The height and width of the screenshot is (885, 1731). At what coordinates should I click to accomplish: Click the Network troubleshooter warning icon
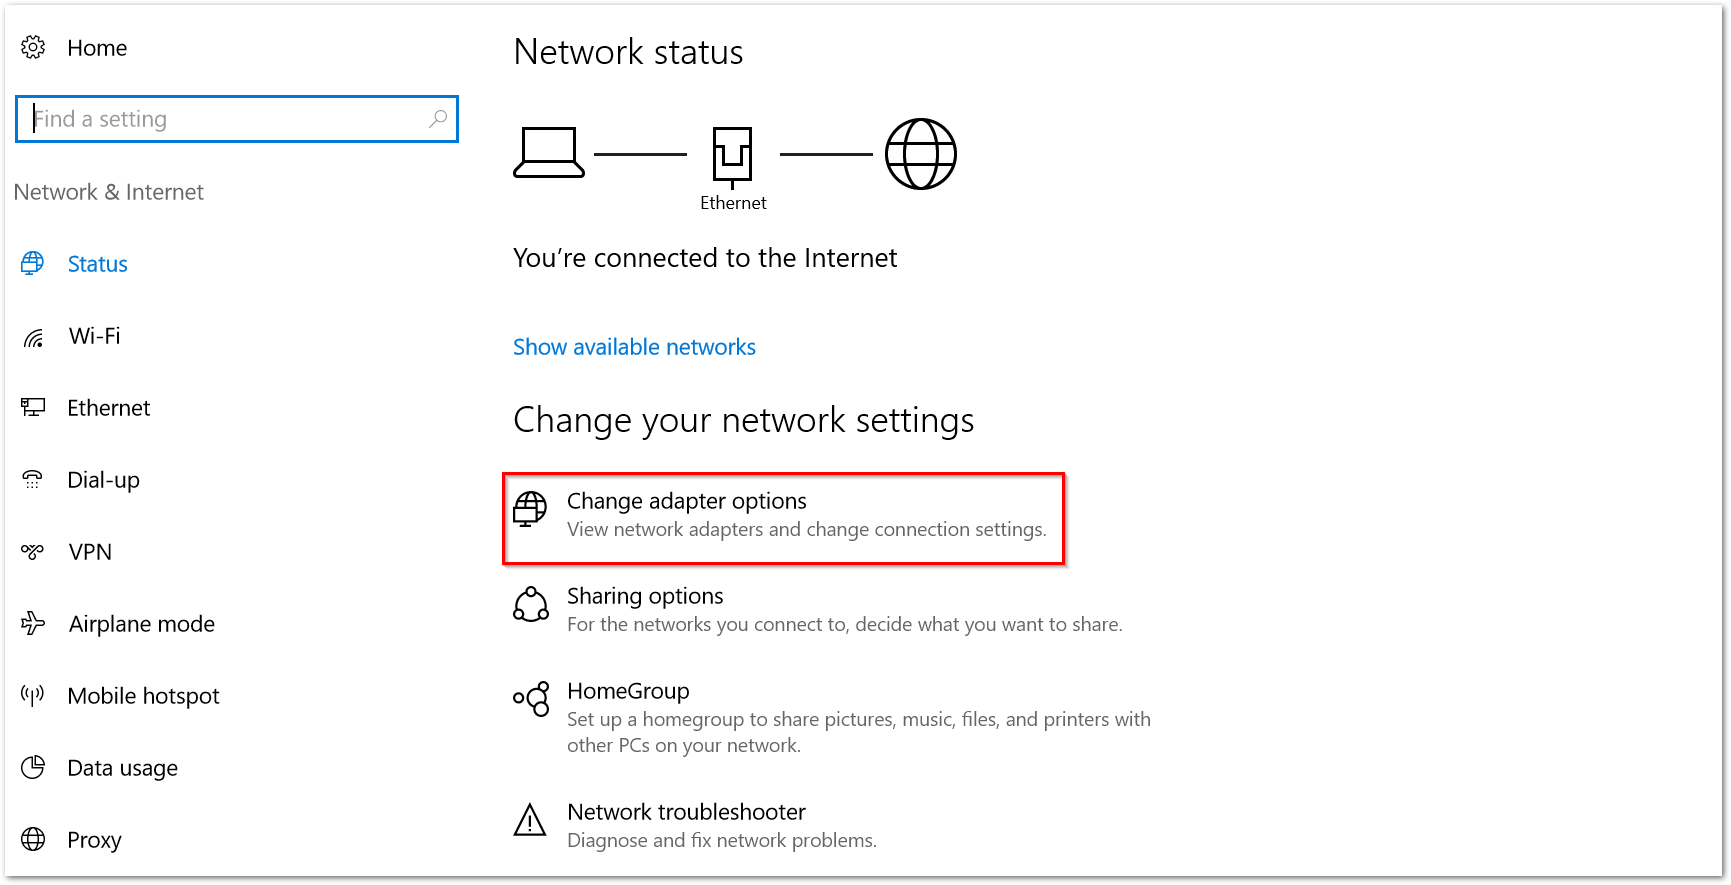[530, 820]
